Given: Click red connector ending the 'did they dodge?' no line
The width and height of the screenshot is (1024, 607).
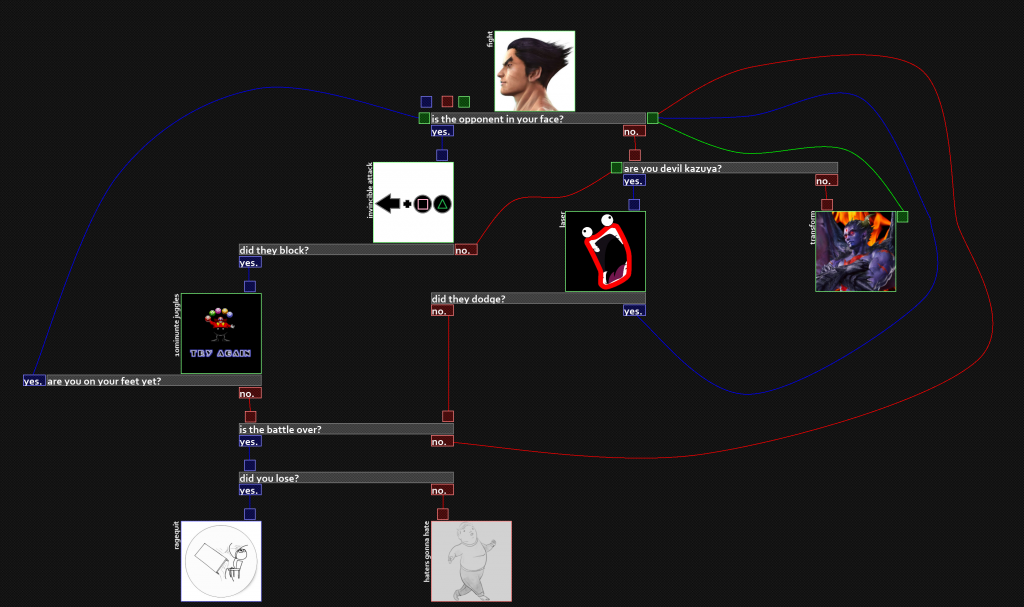Looking at the screenshot, I should [448, 416].
